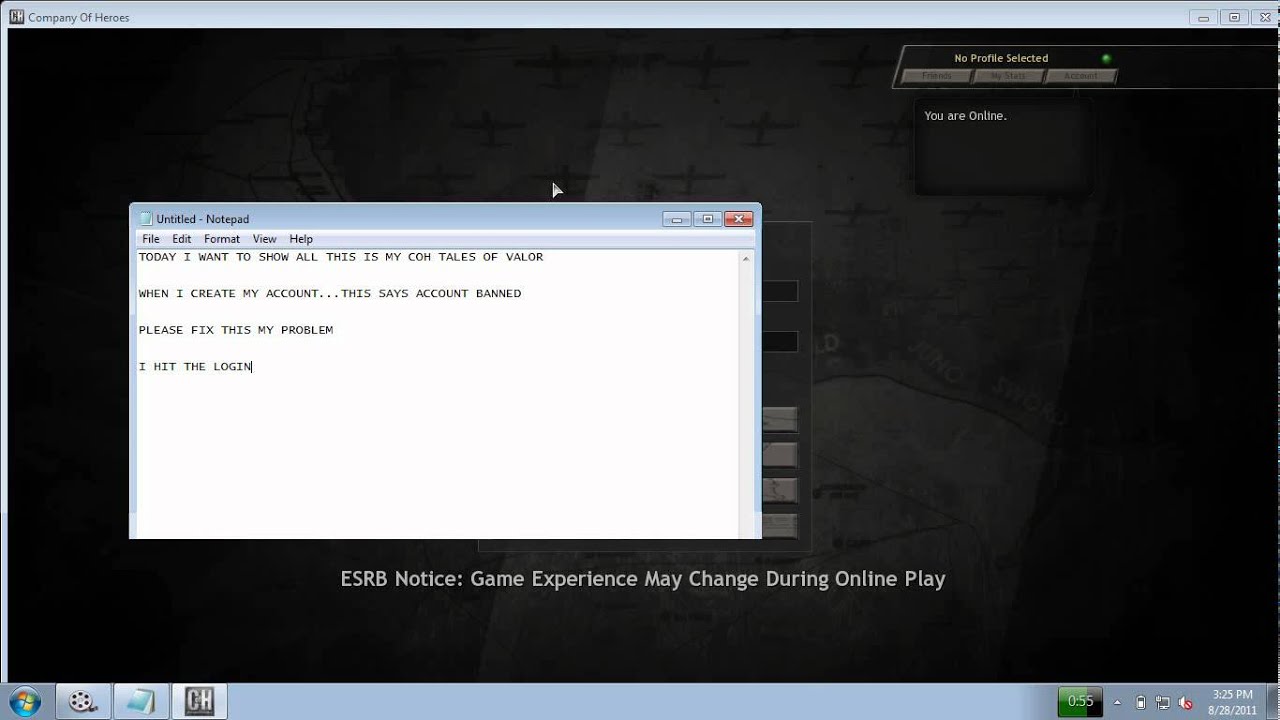1280x720 pixels.
Task: Open the Notepad Edit menu
Action: pos(181,239)
